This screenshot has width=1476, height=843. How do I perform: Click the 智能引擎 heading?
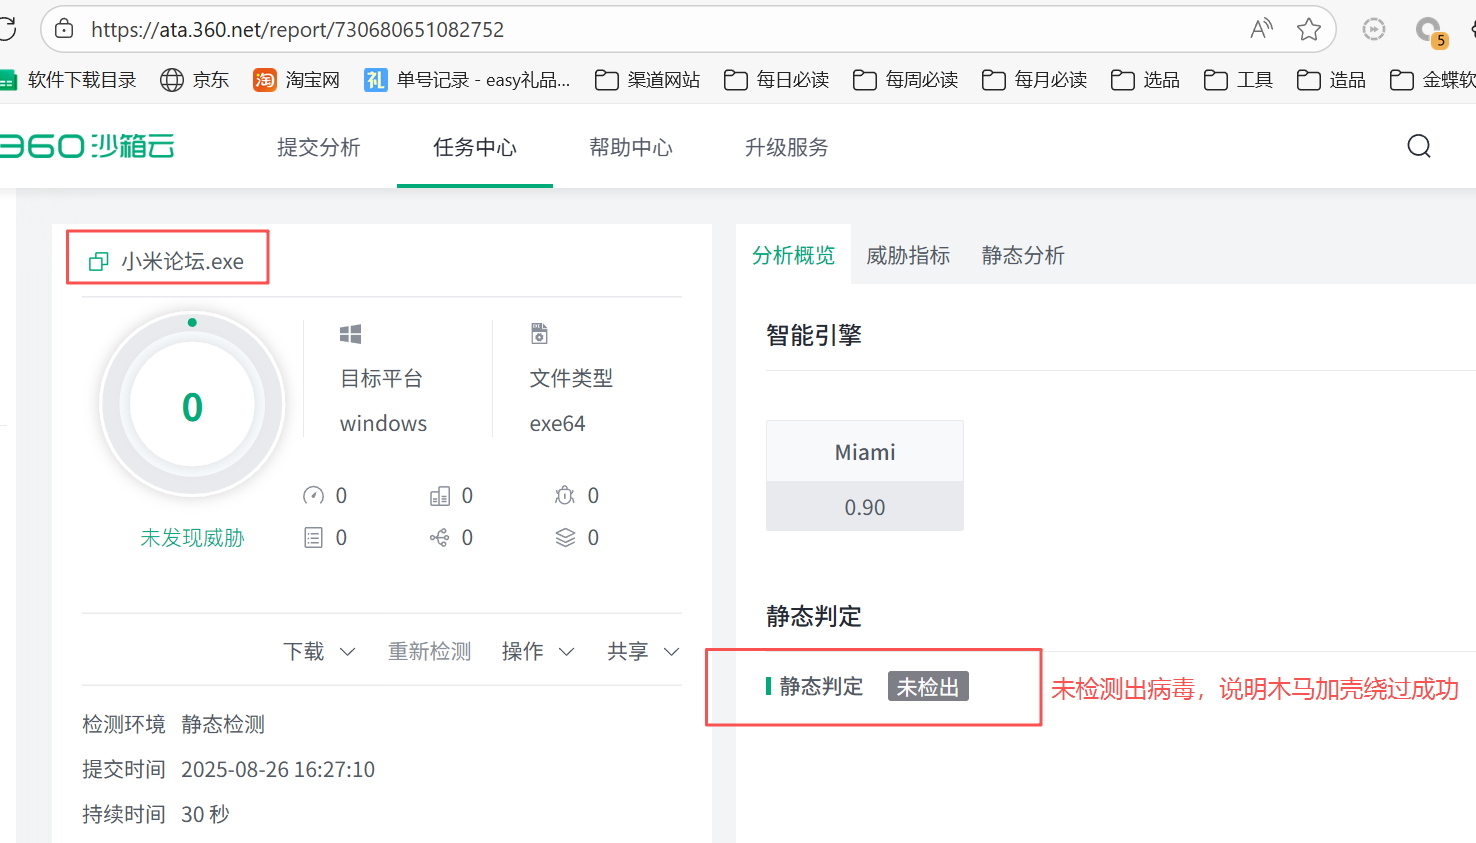814,335
